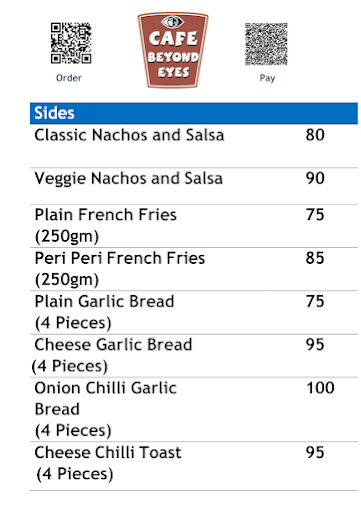Click the price 80 for Classic Nachos
Image resolution: width=361 pixels, height=510 pixels.
(x=315, y=135)
